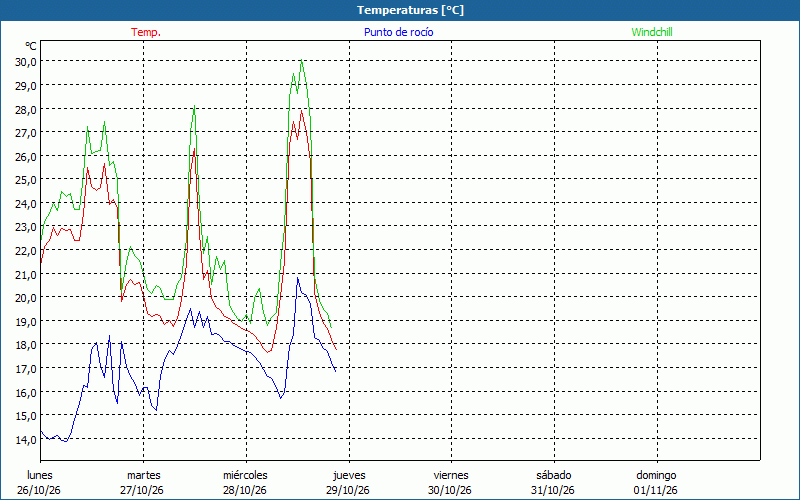Screen dimensions: 800x500
Task: Click the 01/11/26 date label
Action: pos(656,490)
